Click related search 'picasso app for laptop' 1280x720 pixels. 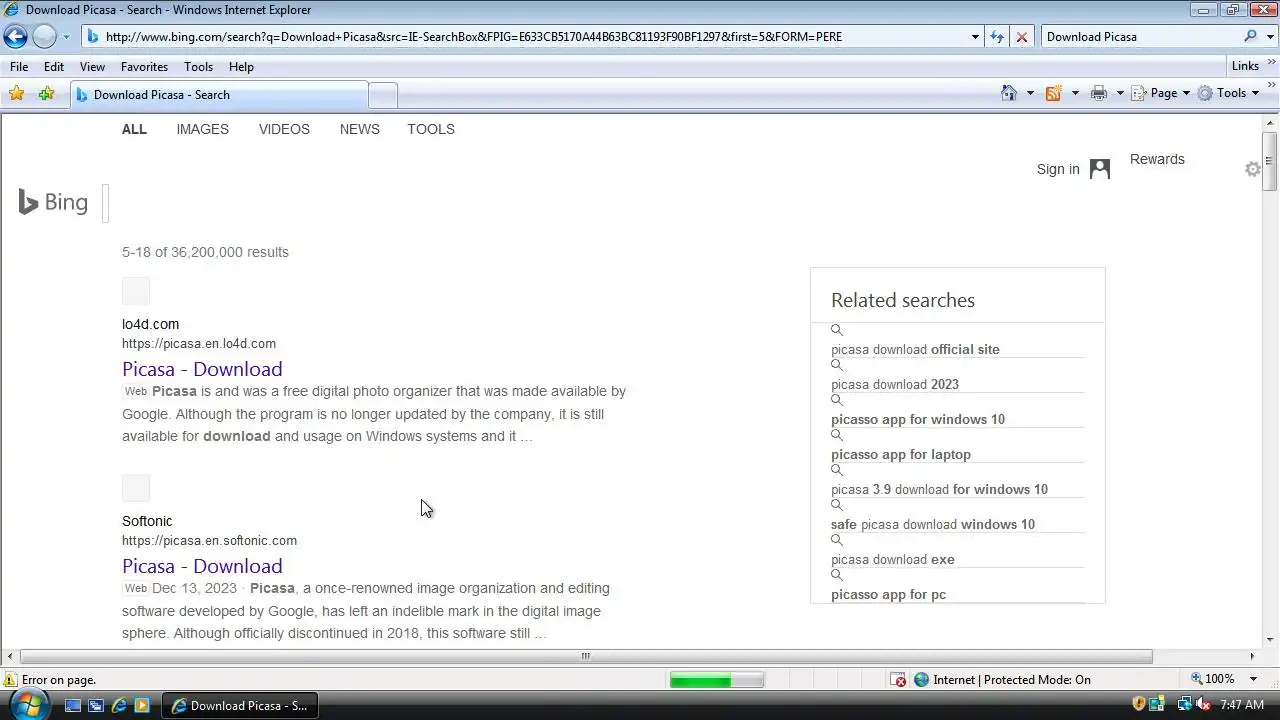click(x=901, y=454)
